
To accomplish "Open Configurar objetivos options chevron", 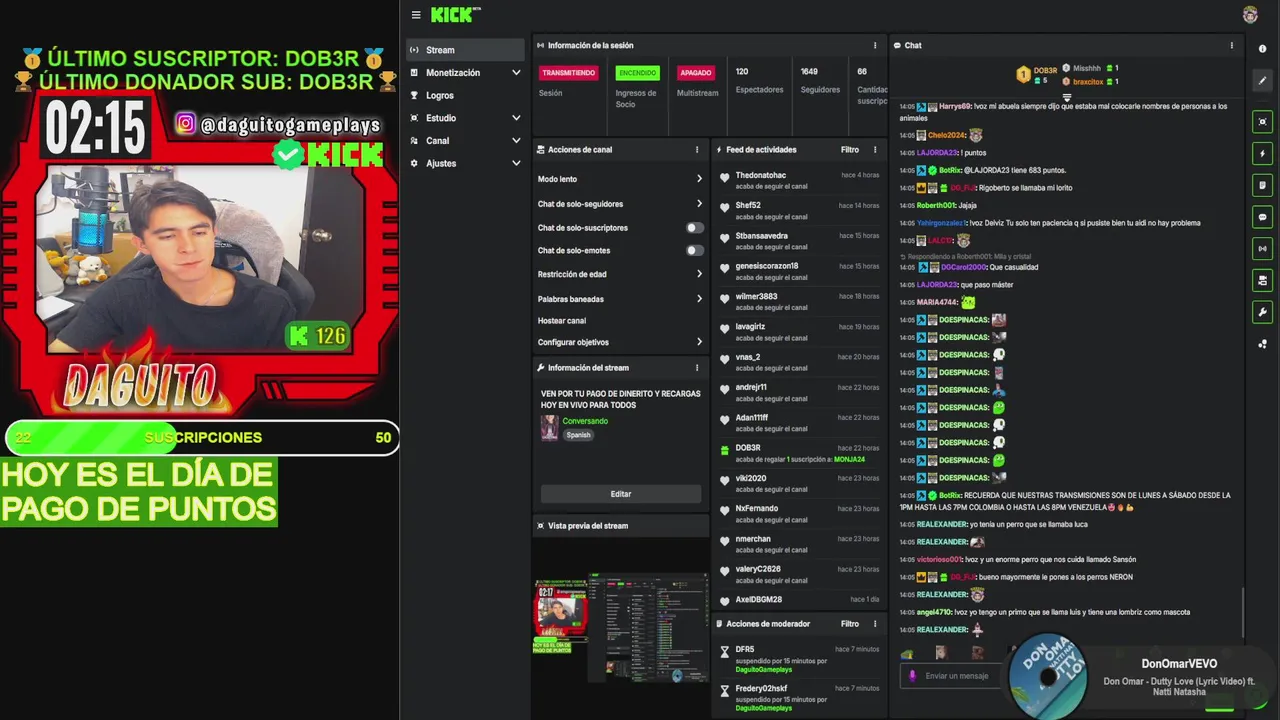I will tap(699, 342).
